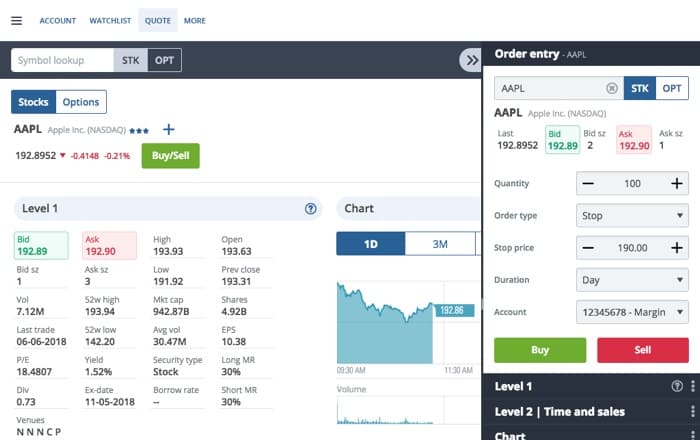This screenshot has height=440, width=700.
Task: Open Level 1 help in quote section
Action: click(x=311, y=208)
